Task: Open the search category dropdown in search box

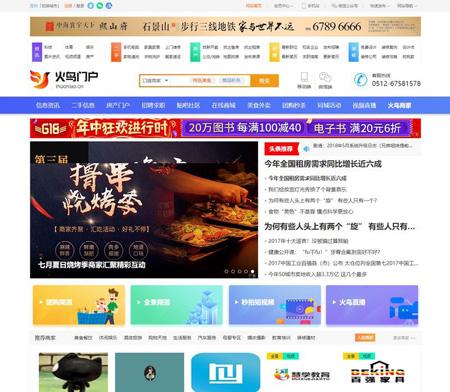Action: [x=155, y=81]
